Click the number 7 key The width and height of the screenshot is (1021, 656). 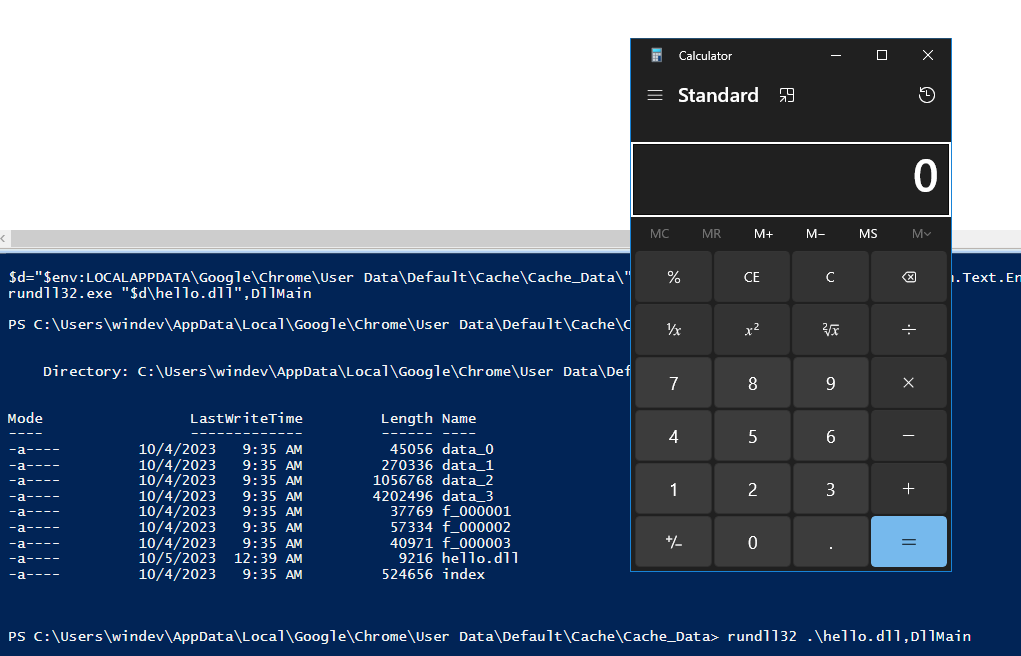(673, 383)
